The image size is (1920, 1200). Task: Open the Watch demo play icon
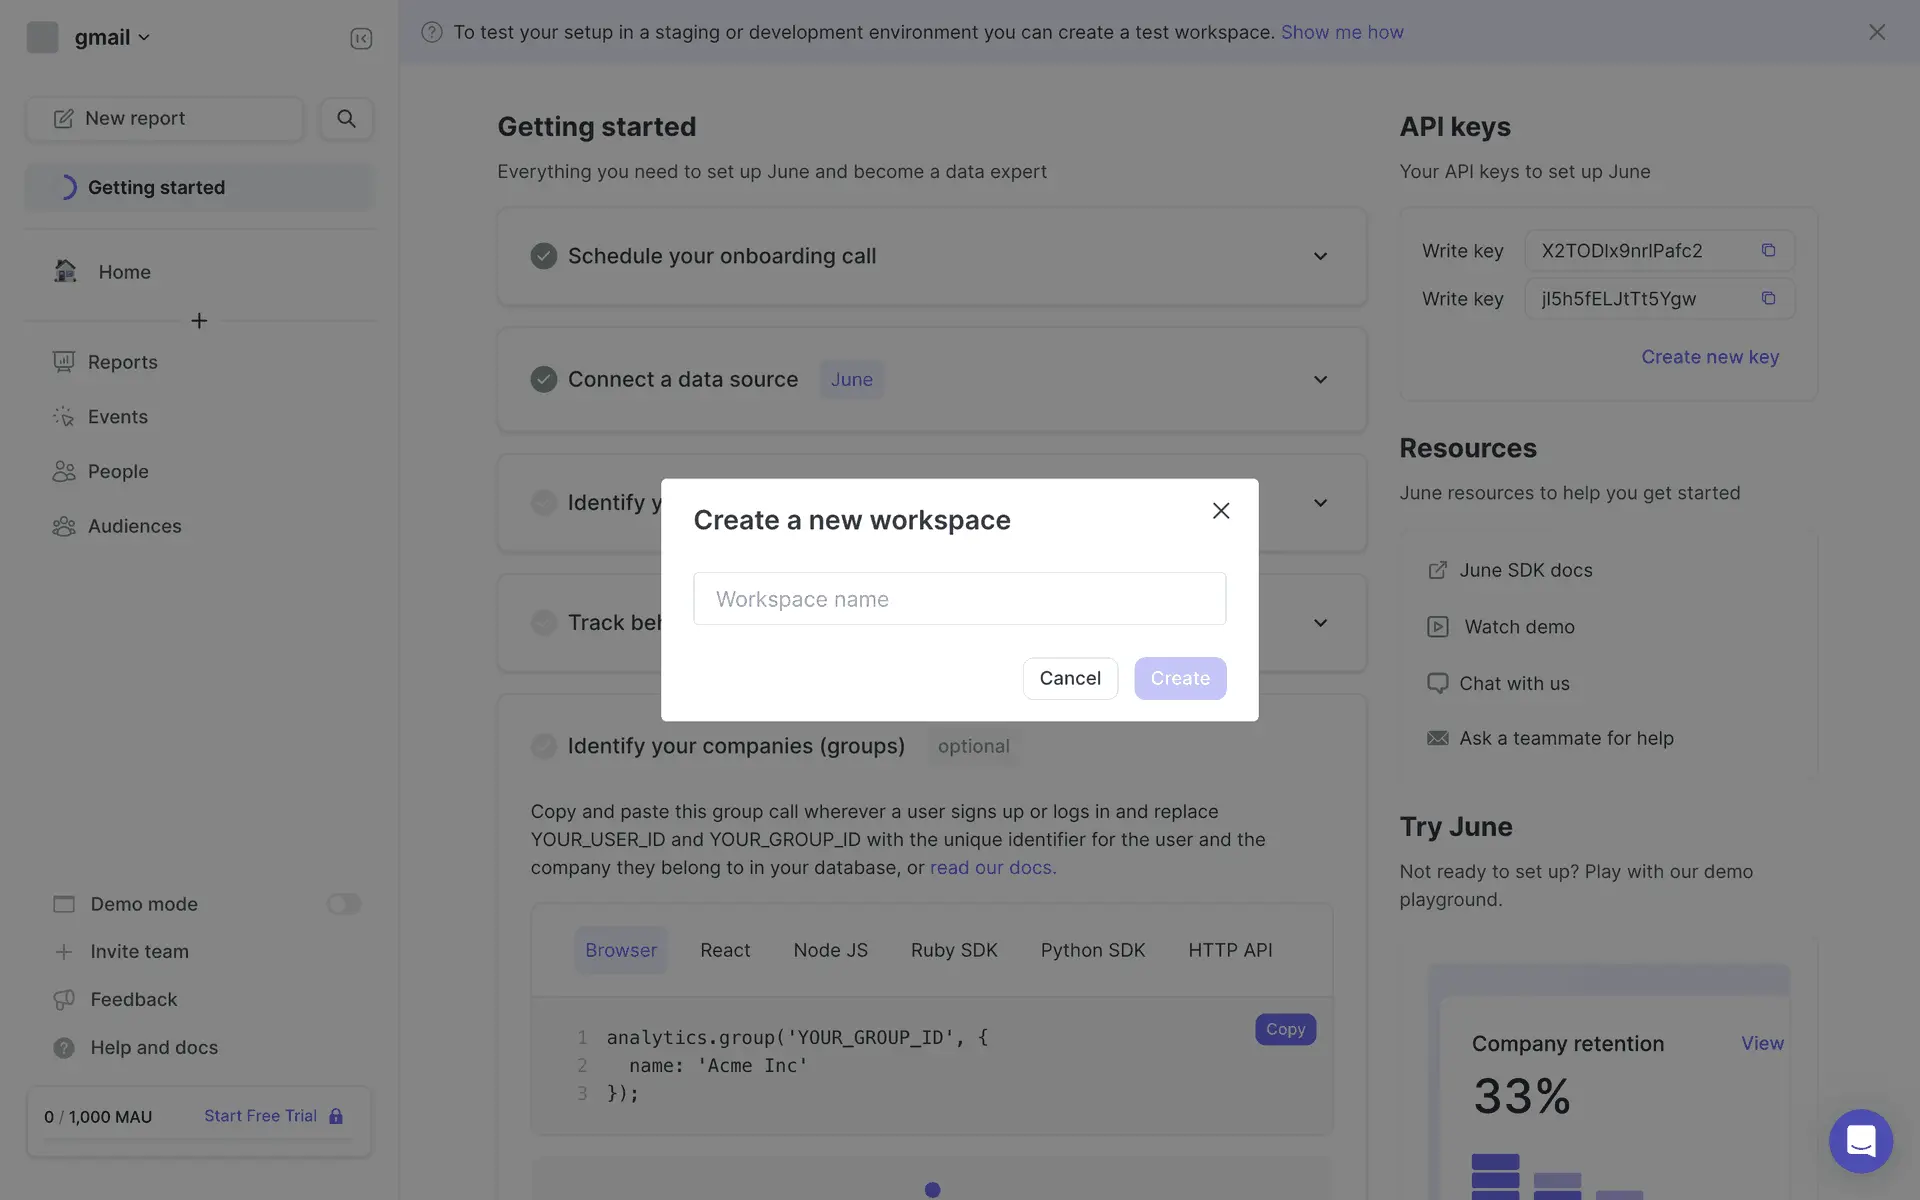click(1437, 627)
